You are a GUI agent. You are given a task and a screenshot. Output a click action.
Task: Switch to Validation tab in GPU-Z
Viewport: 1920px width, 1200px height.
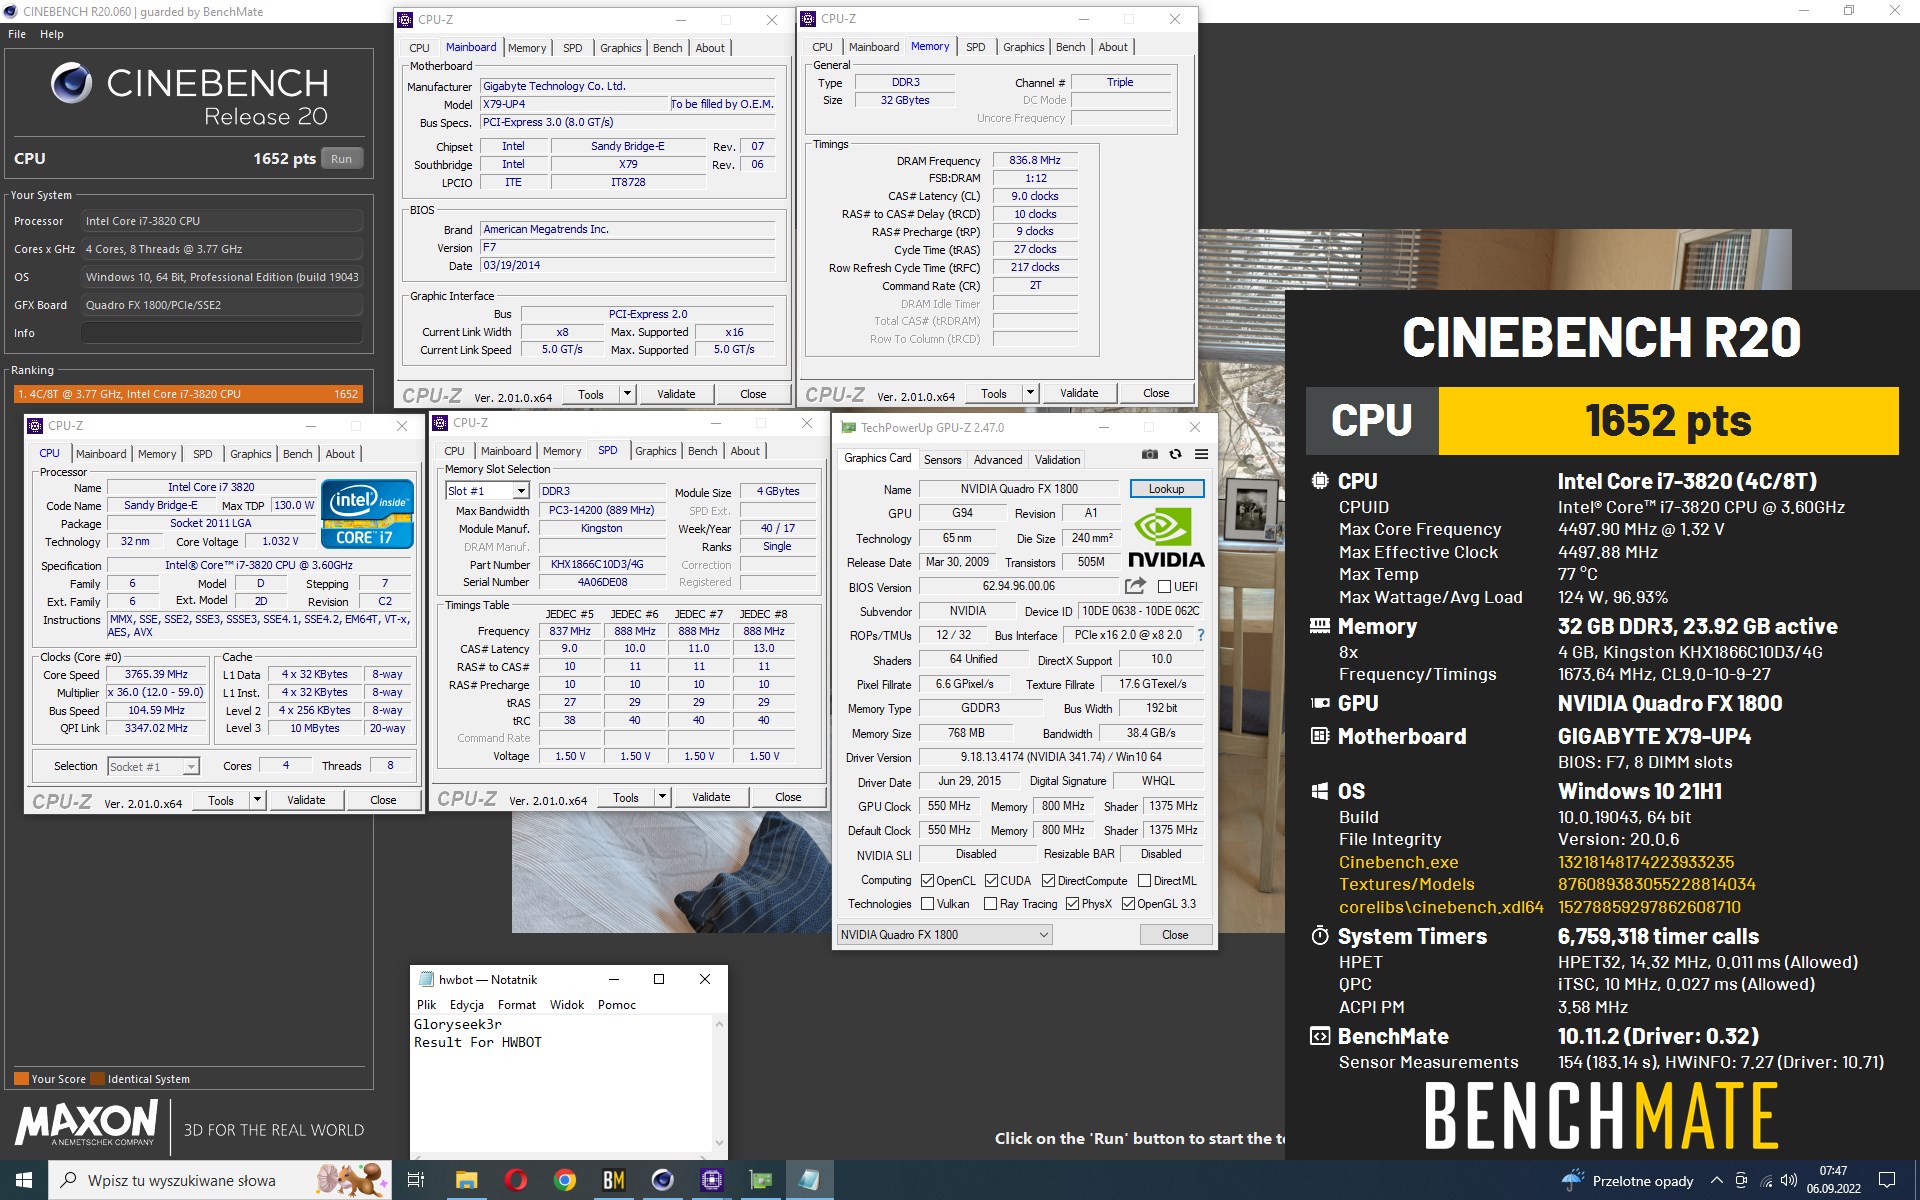pyautogui.click(x=1057, y=460)
